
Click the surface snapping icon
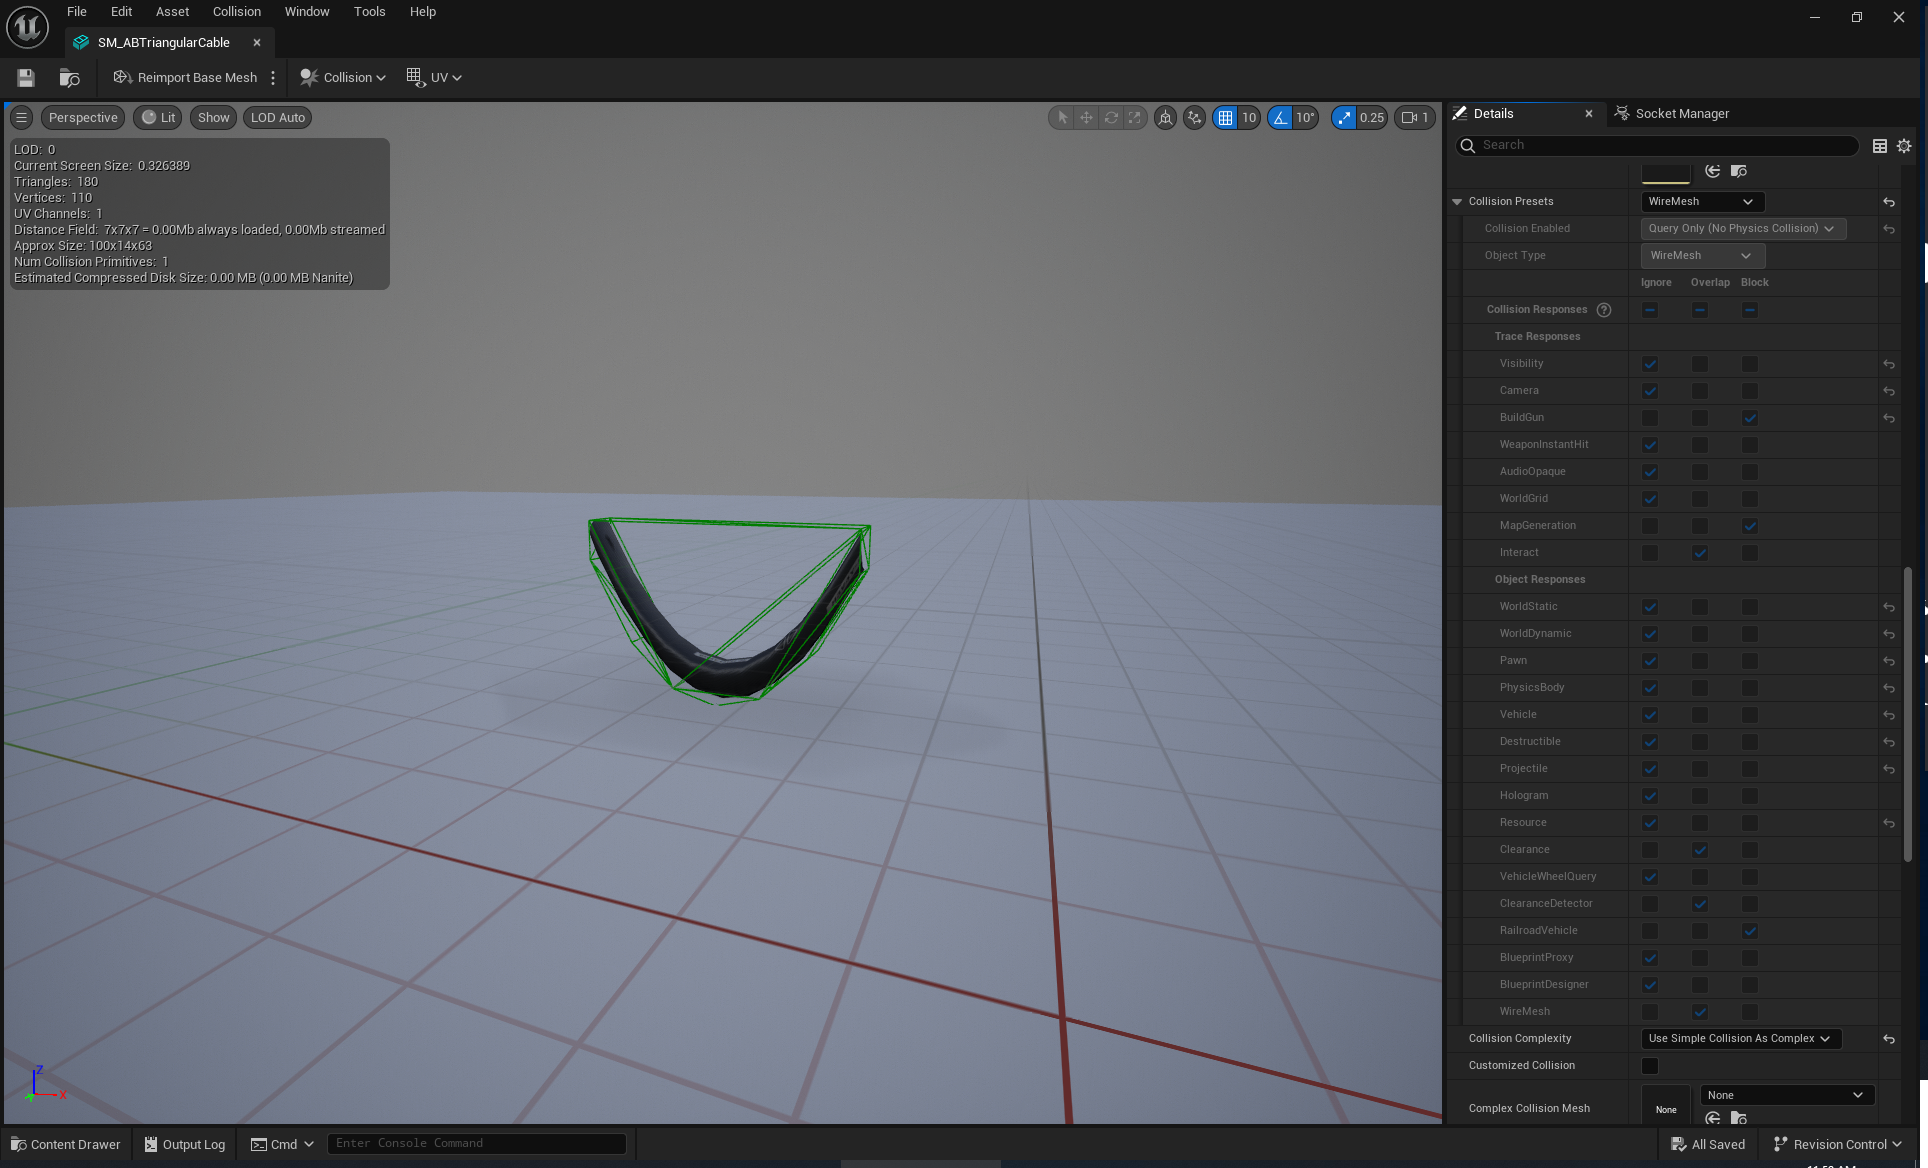pos(1194,118)
